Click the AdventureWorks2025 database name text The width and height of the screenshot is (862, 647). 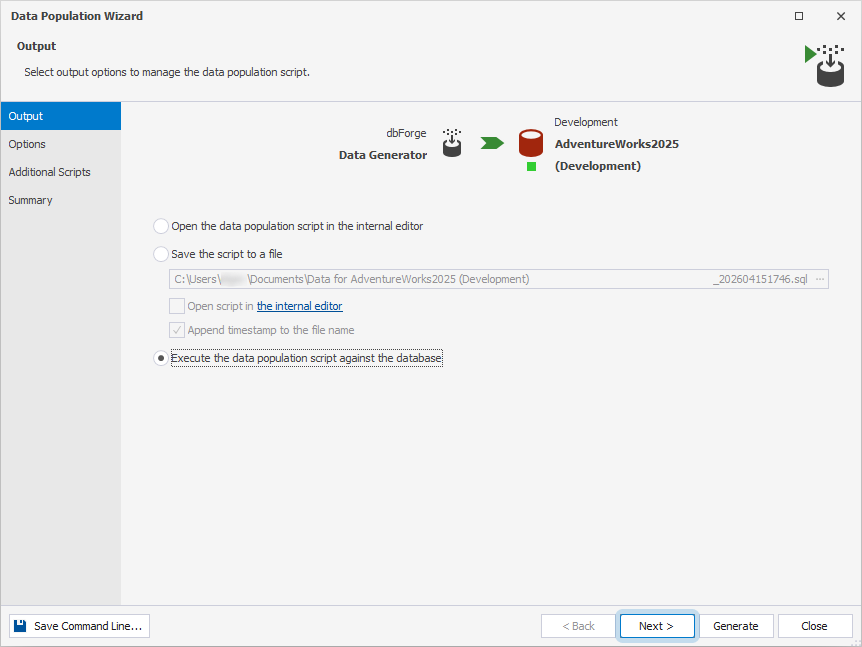pyautogui.click(x=617, y=144)
